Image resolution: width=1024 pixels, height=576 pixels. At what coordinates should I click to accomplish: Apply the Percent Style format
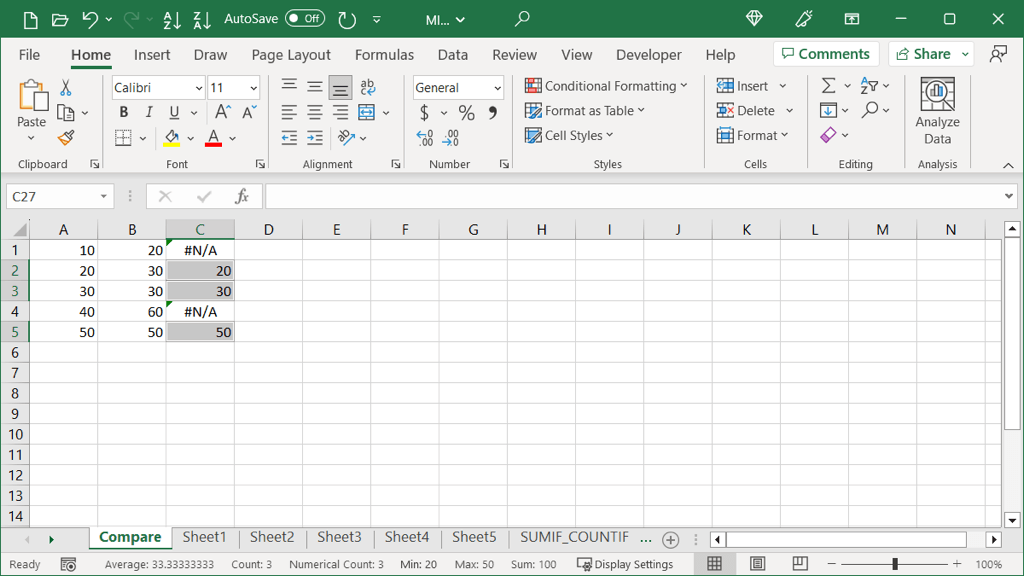(x=466, y=113)
